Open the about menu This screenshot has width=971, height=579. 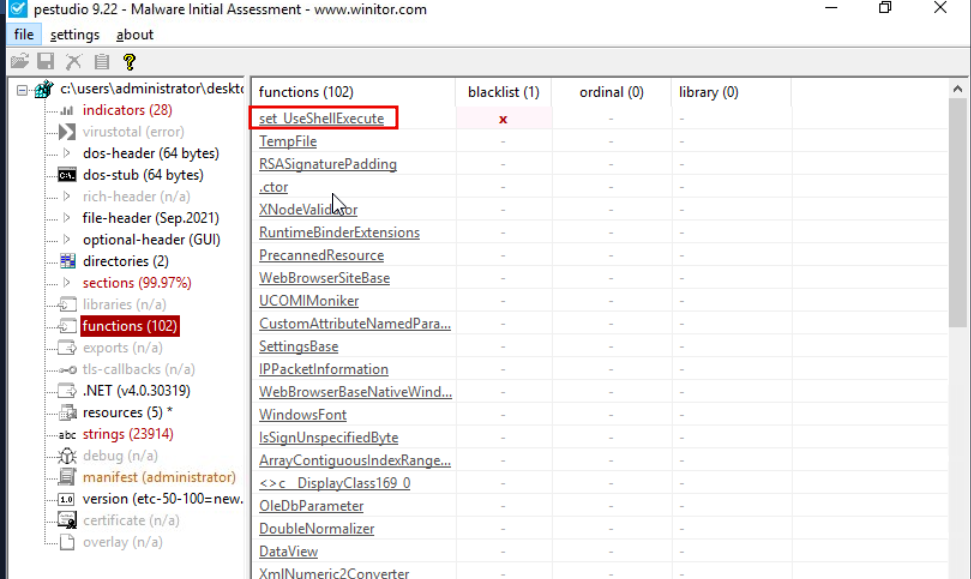tap(135, 35)
